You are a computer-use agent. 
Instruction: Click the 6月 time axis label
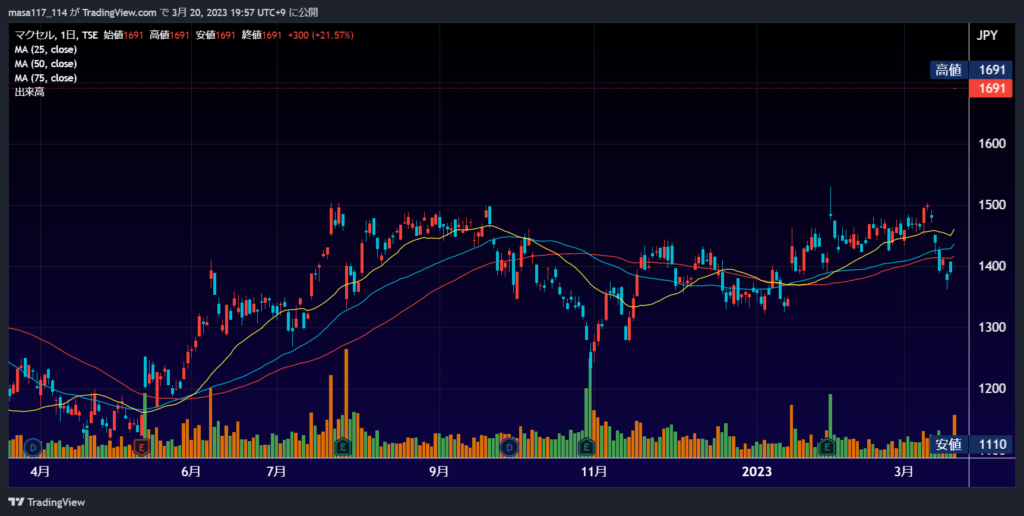[191, 472]
